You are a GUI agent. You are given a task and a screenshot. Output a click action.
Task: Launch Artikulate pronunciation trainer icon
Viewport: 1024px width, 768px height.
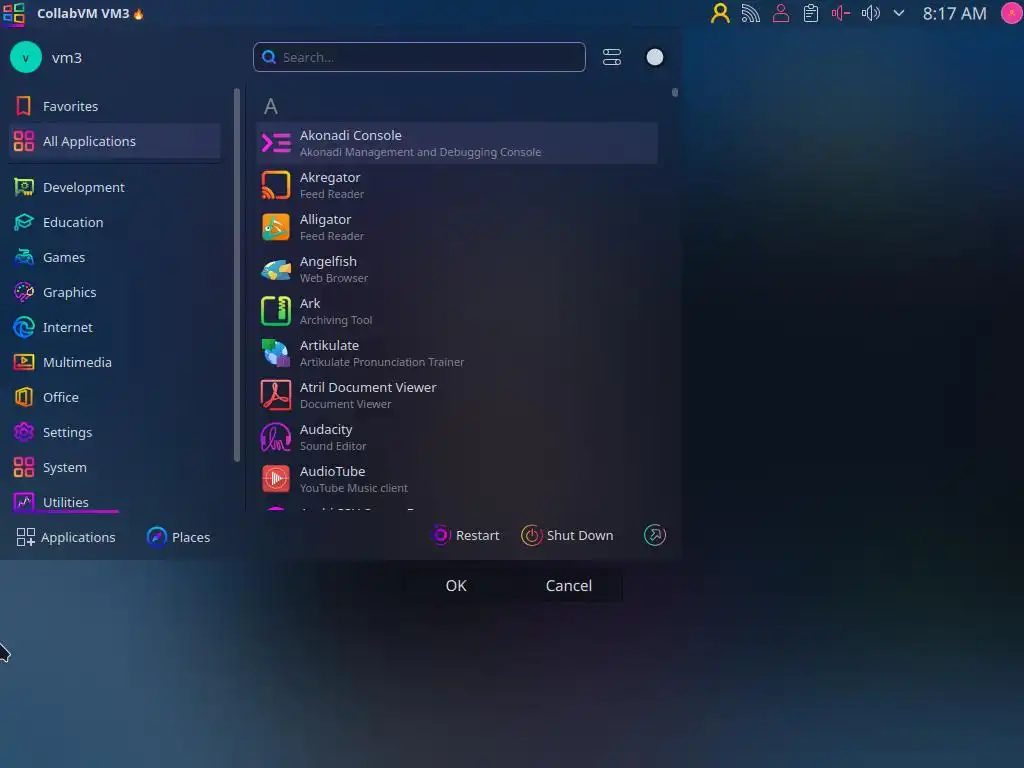(x=276, y=353)
